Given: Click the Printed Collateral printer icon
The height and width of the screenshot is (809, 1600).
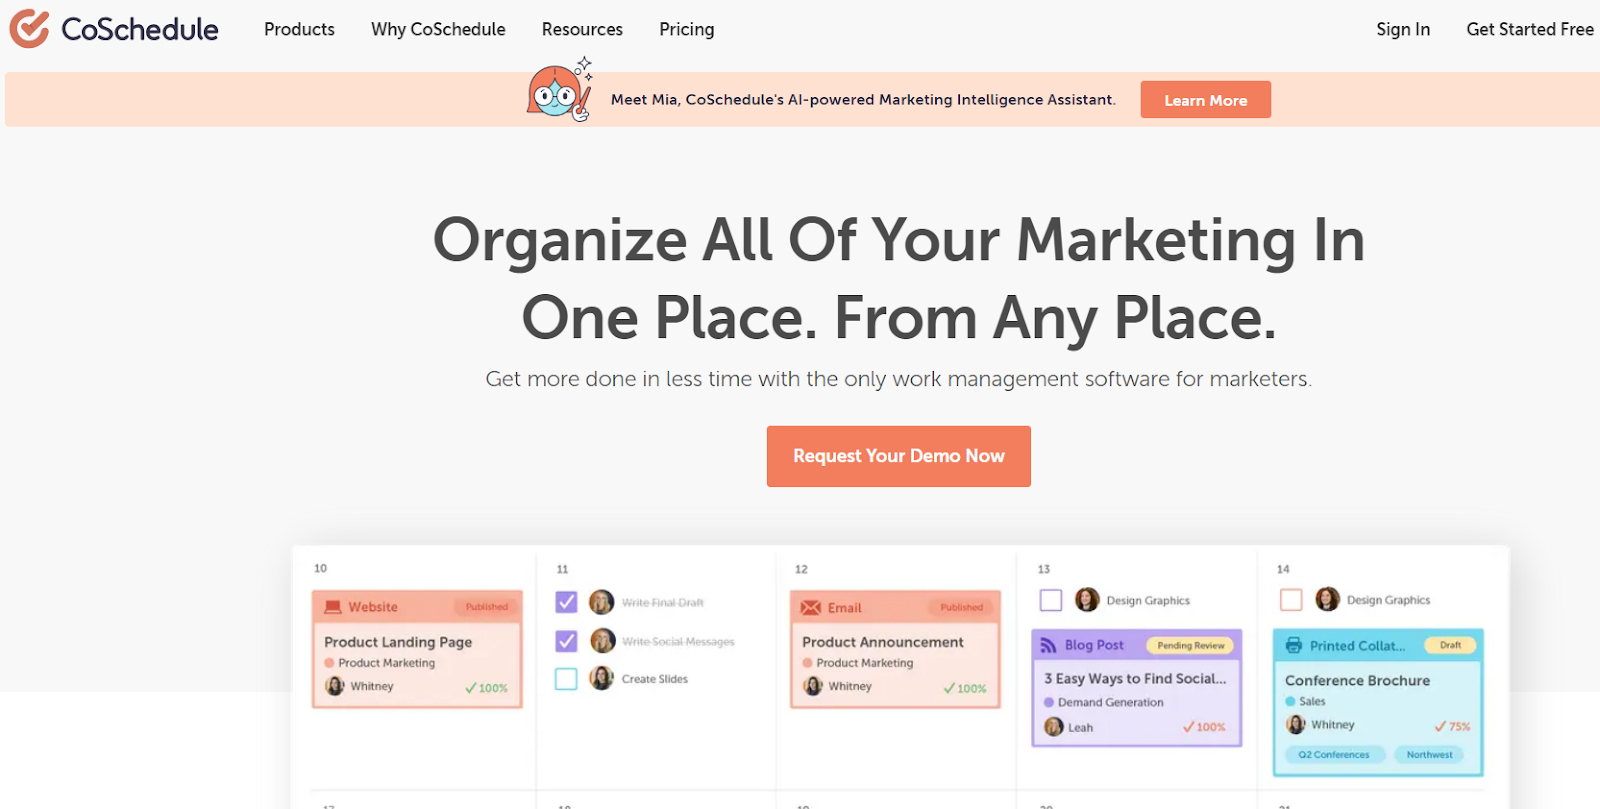Looking at the screenshot, I should tap(1293, 646).
